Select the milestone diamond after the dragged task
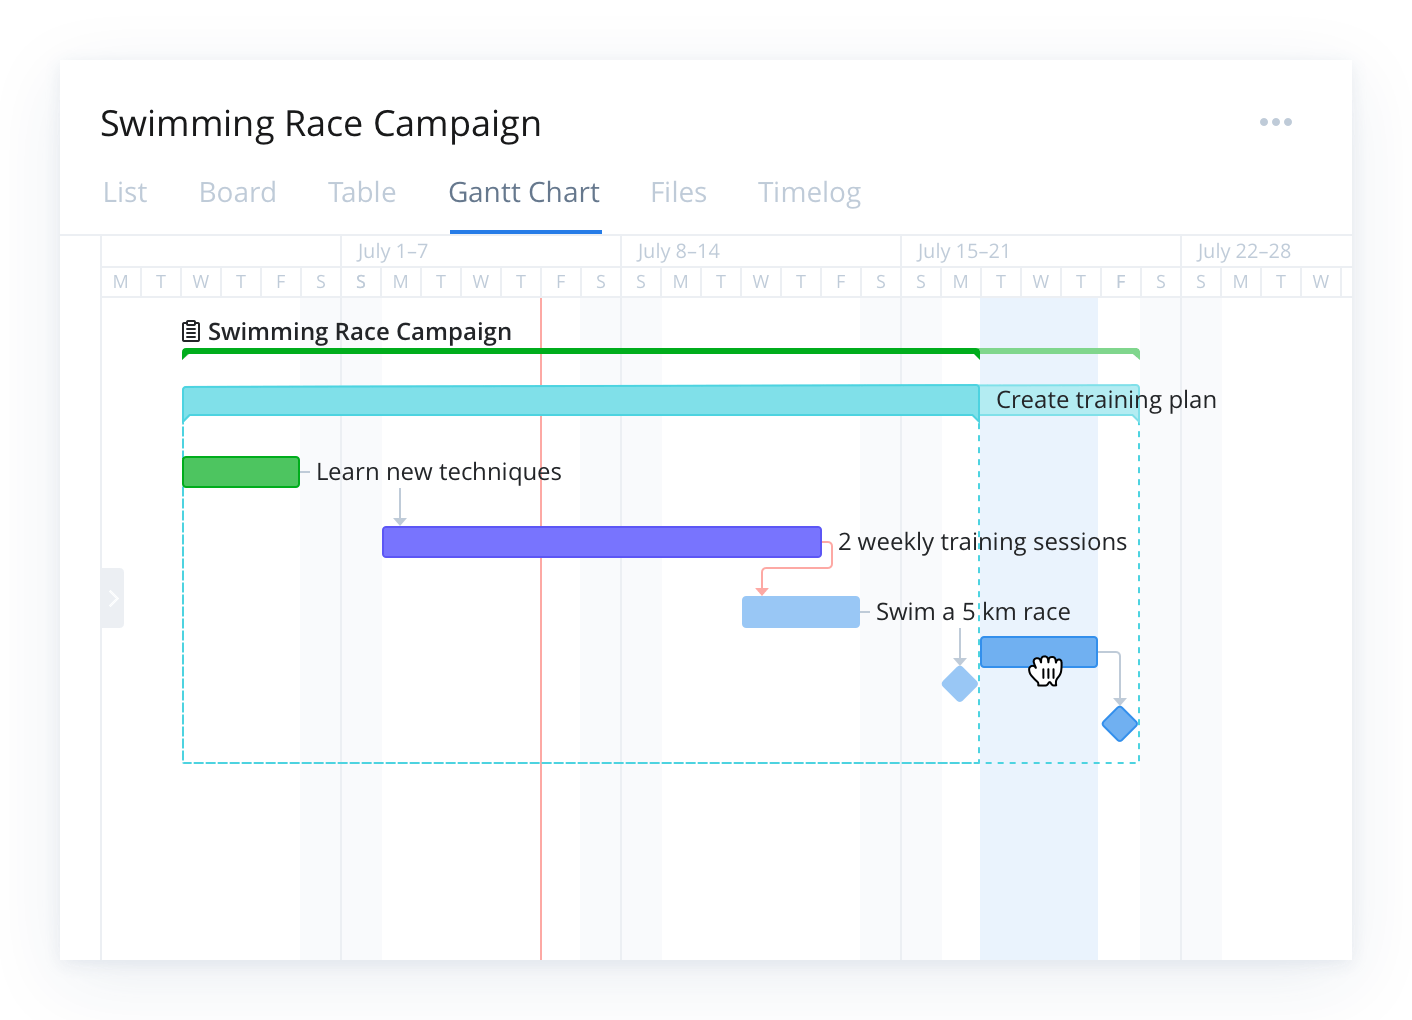 (1119, 724)
